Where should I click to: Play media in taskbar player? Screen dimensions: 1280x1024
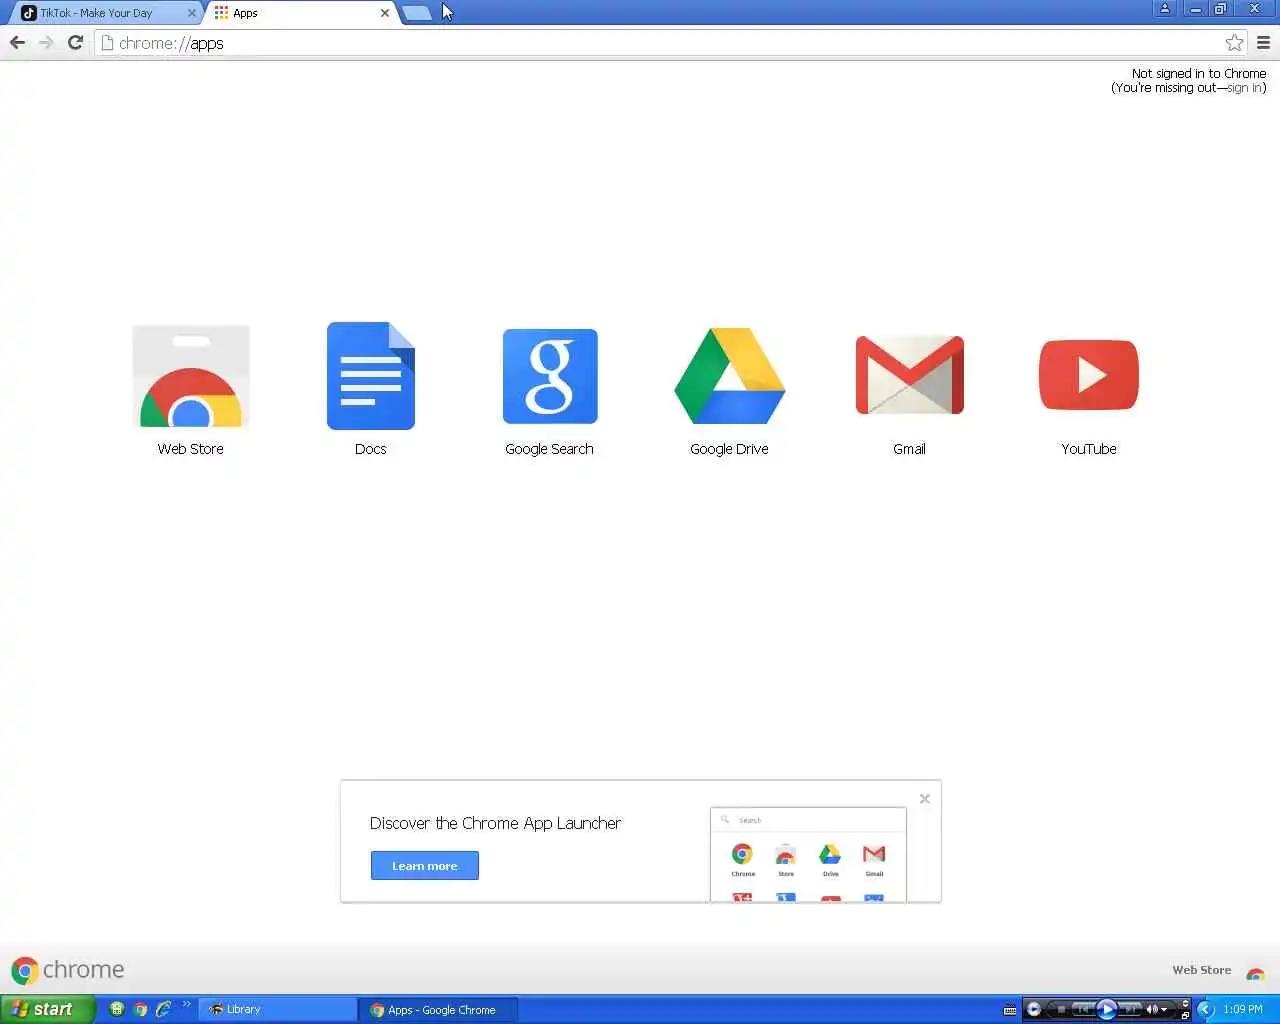pyautogui.click(x=1107, y=1009)
